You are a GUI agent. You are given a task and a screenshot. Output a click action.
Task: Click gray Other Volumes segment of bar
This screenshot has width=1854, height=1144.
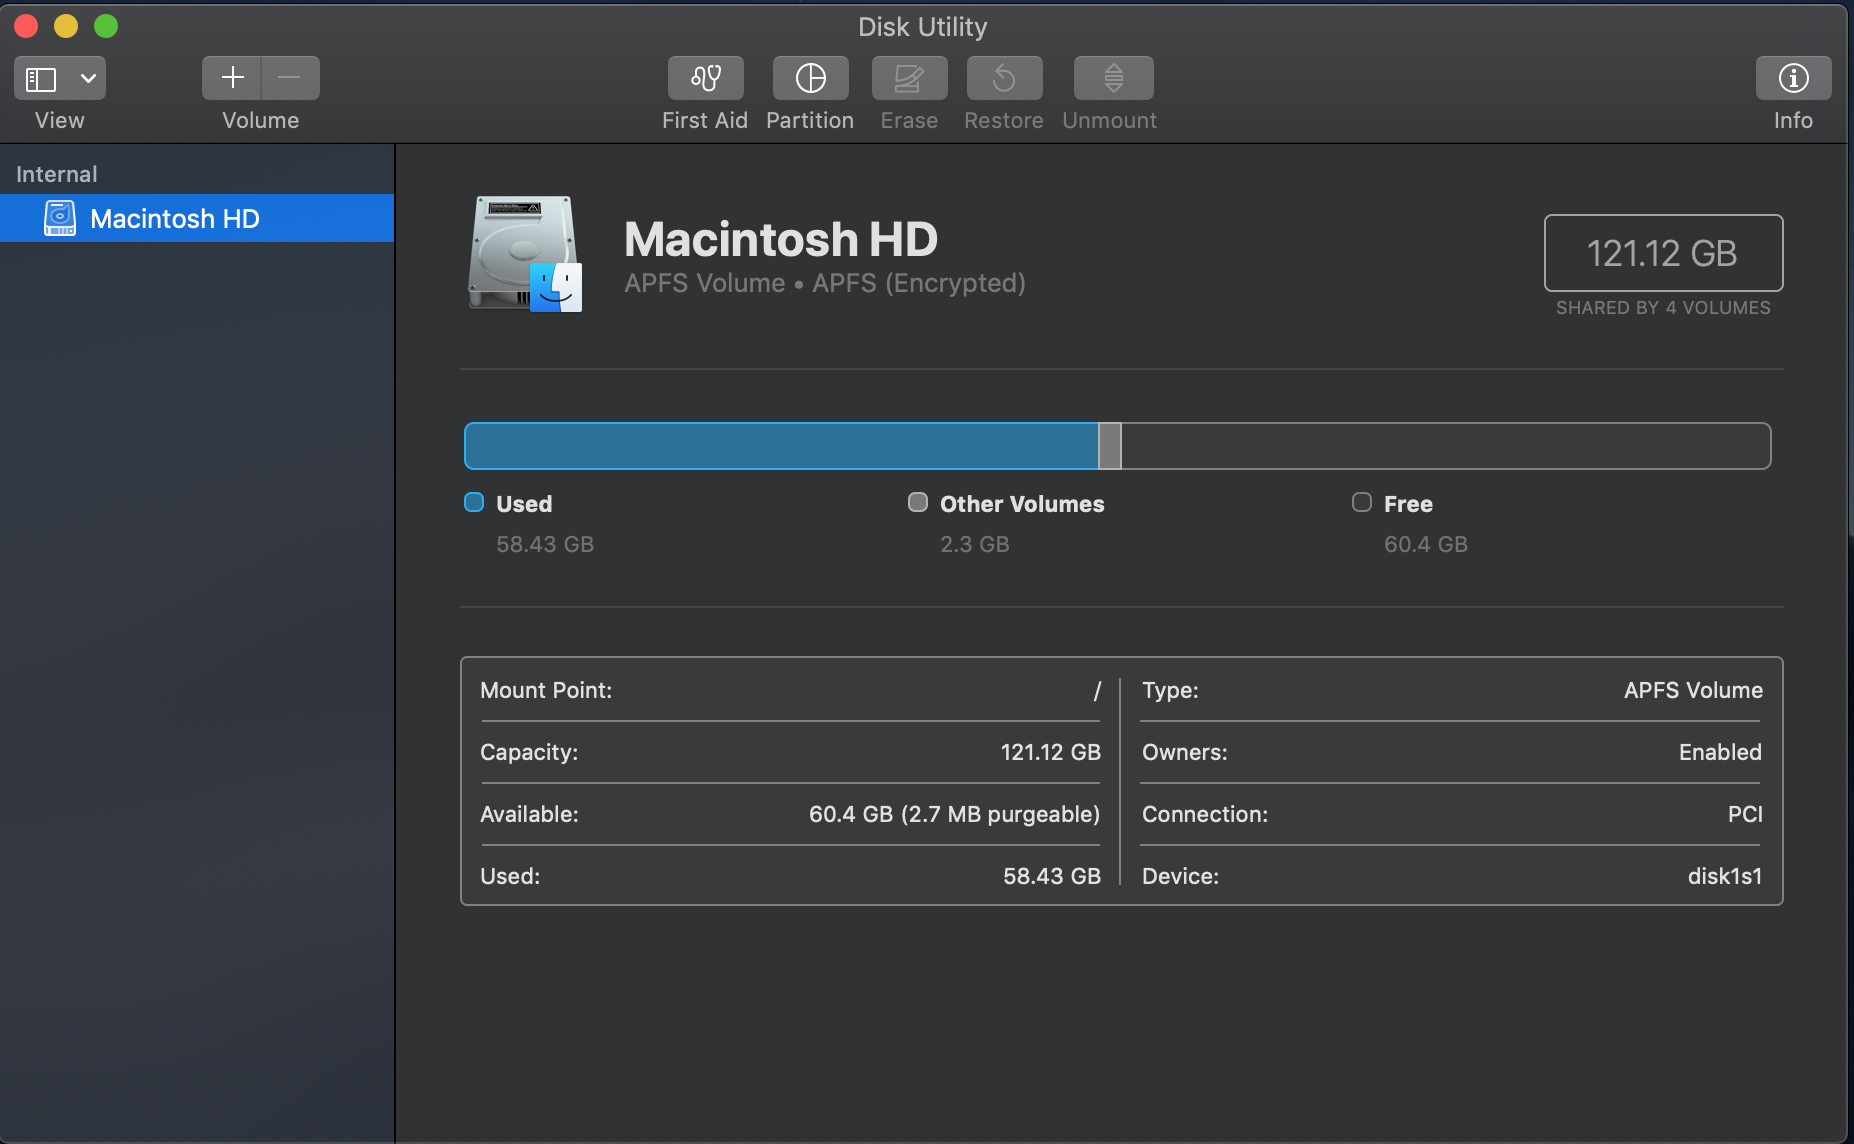point(1110,446)
